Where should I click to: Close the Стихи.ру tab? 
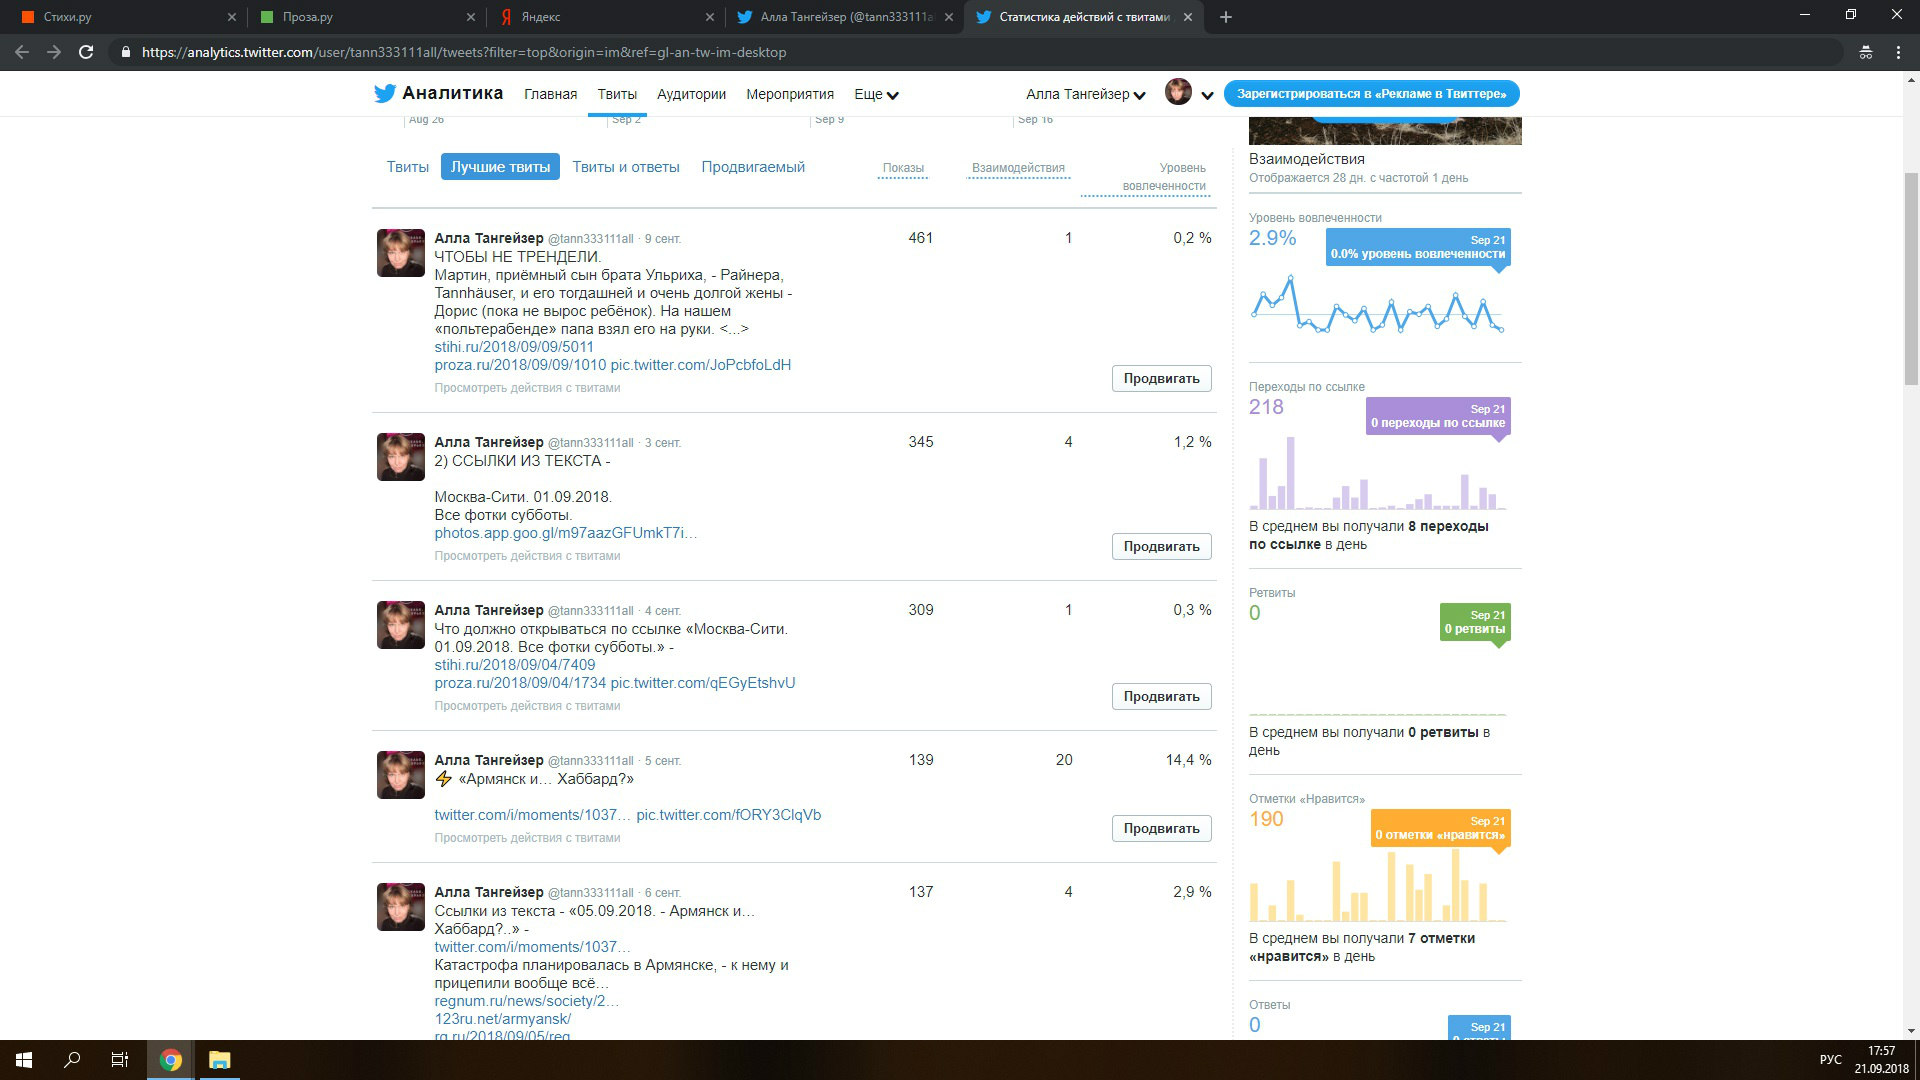click(x=232, y=17)
